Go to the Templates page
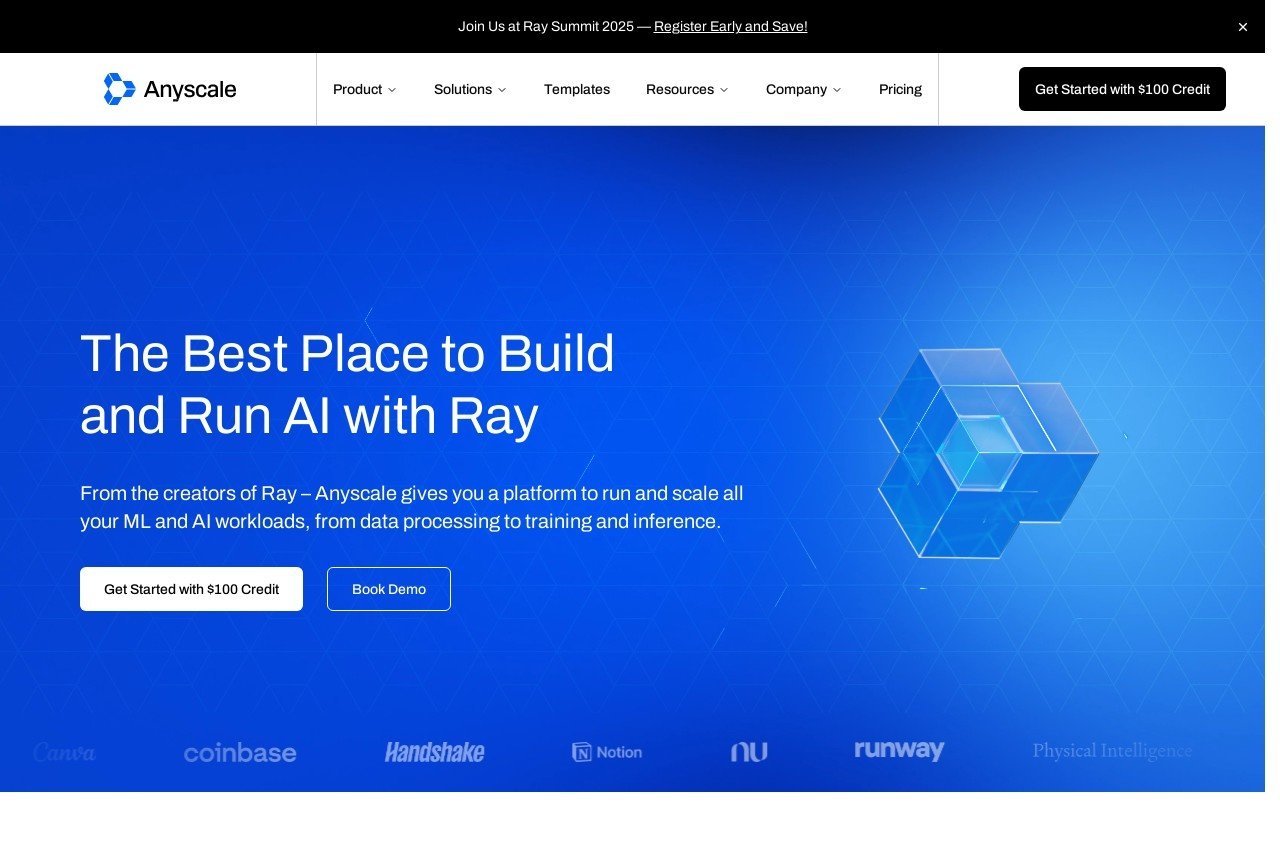Screen dimensions: 1280x853 tap(577, 89)
